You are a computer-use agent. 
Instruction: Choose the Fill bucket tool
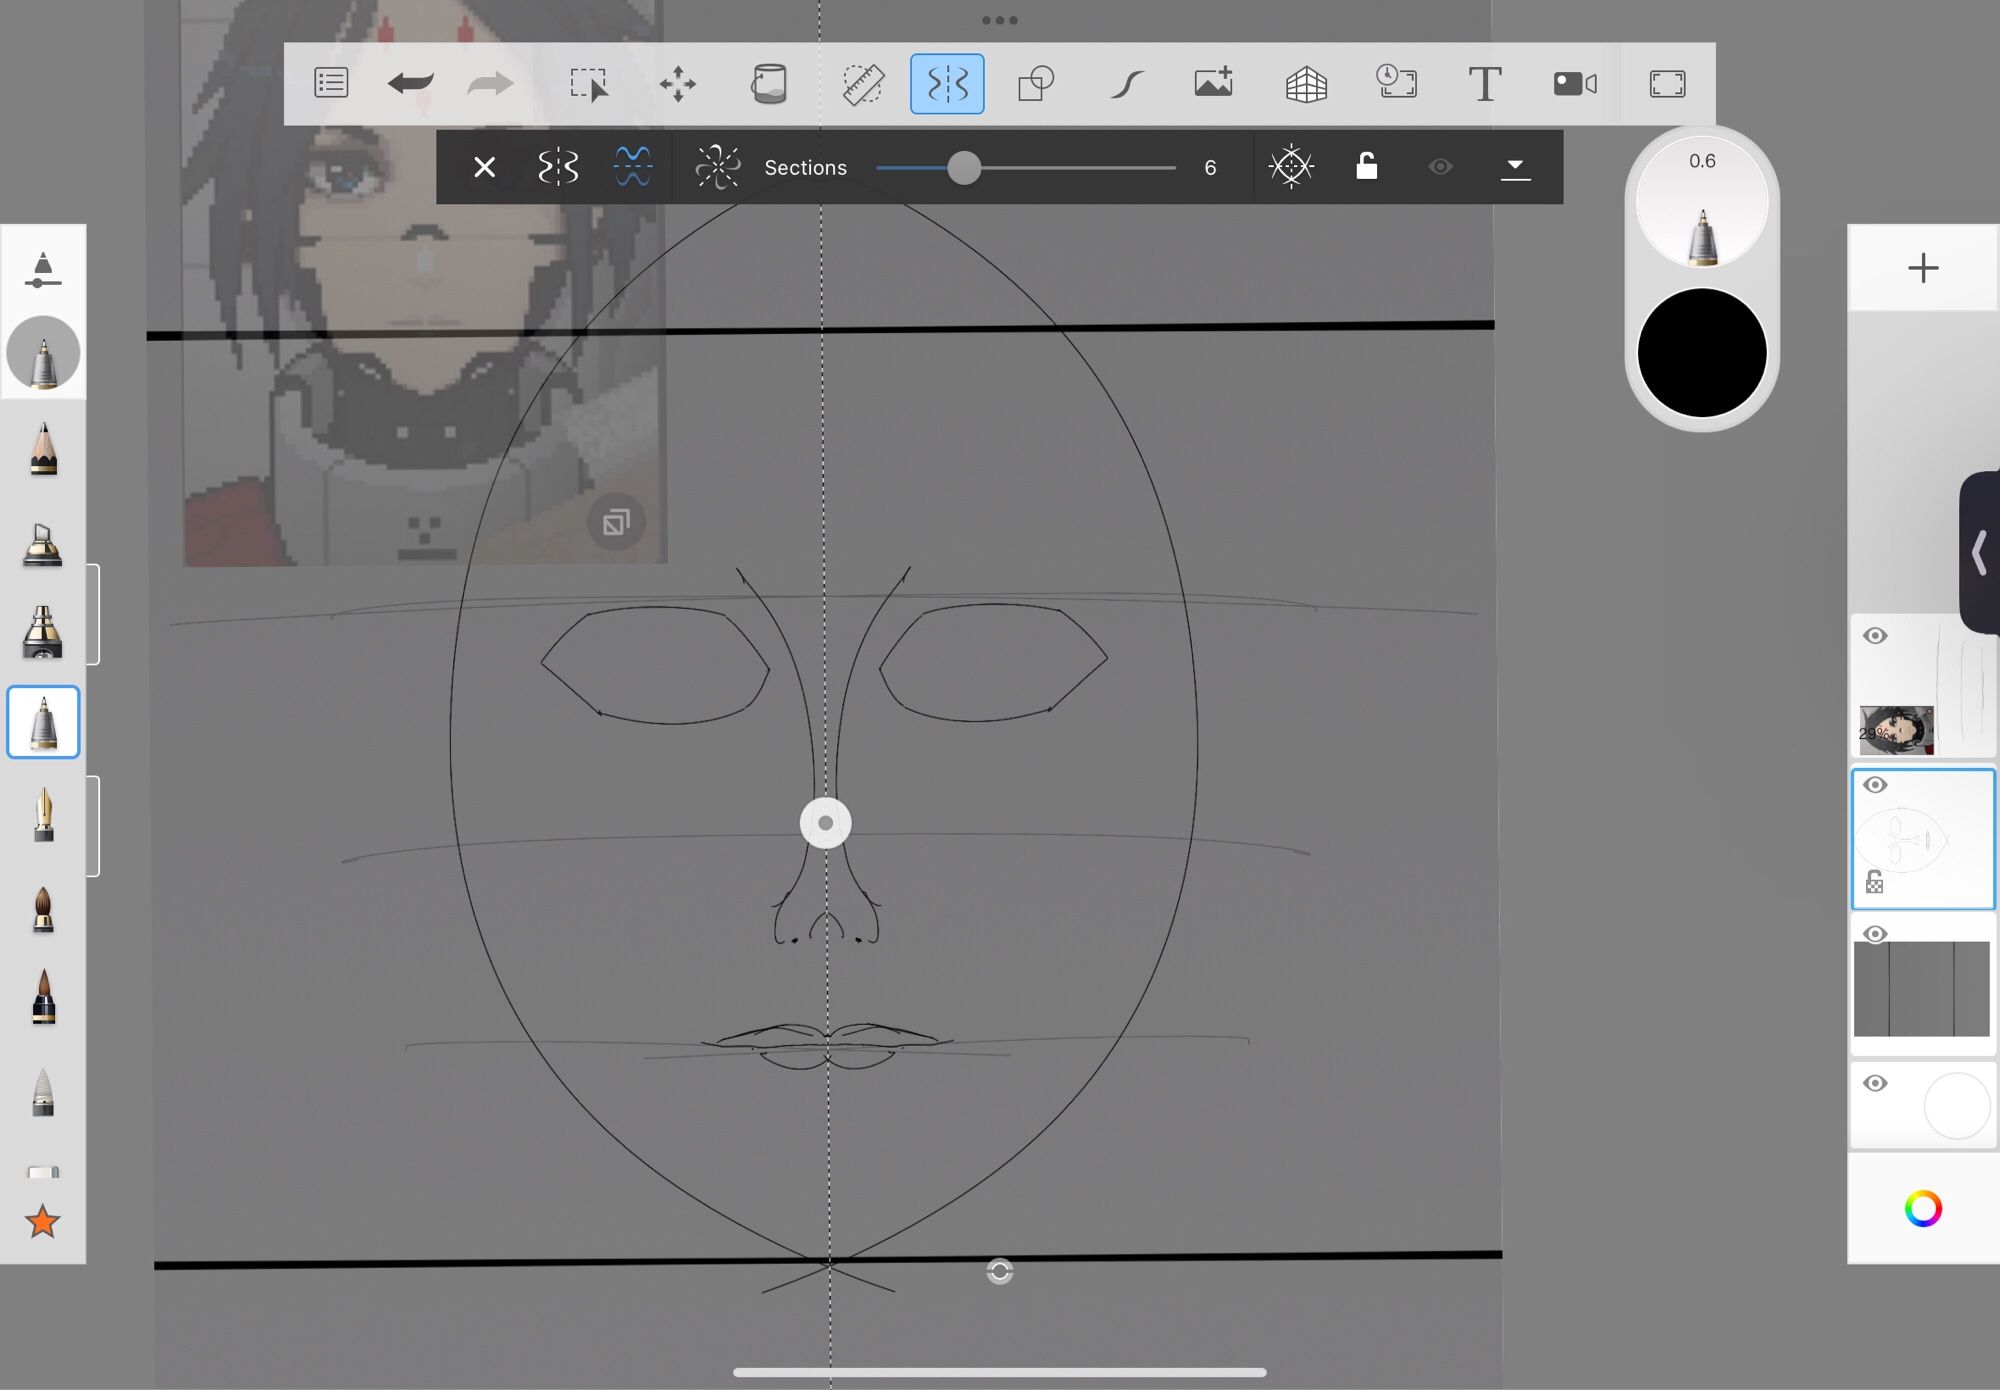click(768, 84)
